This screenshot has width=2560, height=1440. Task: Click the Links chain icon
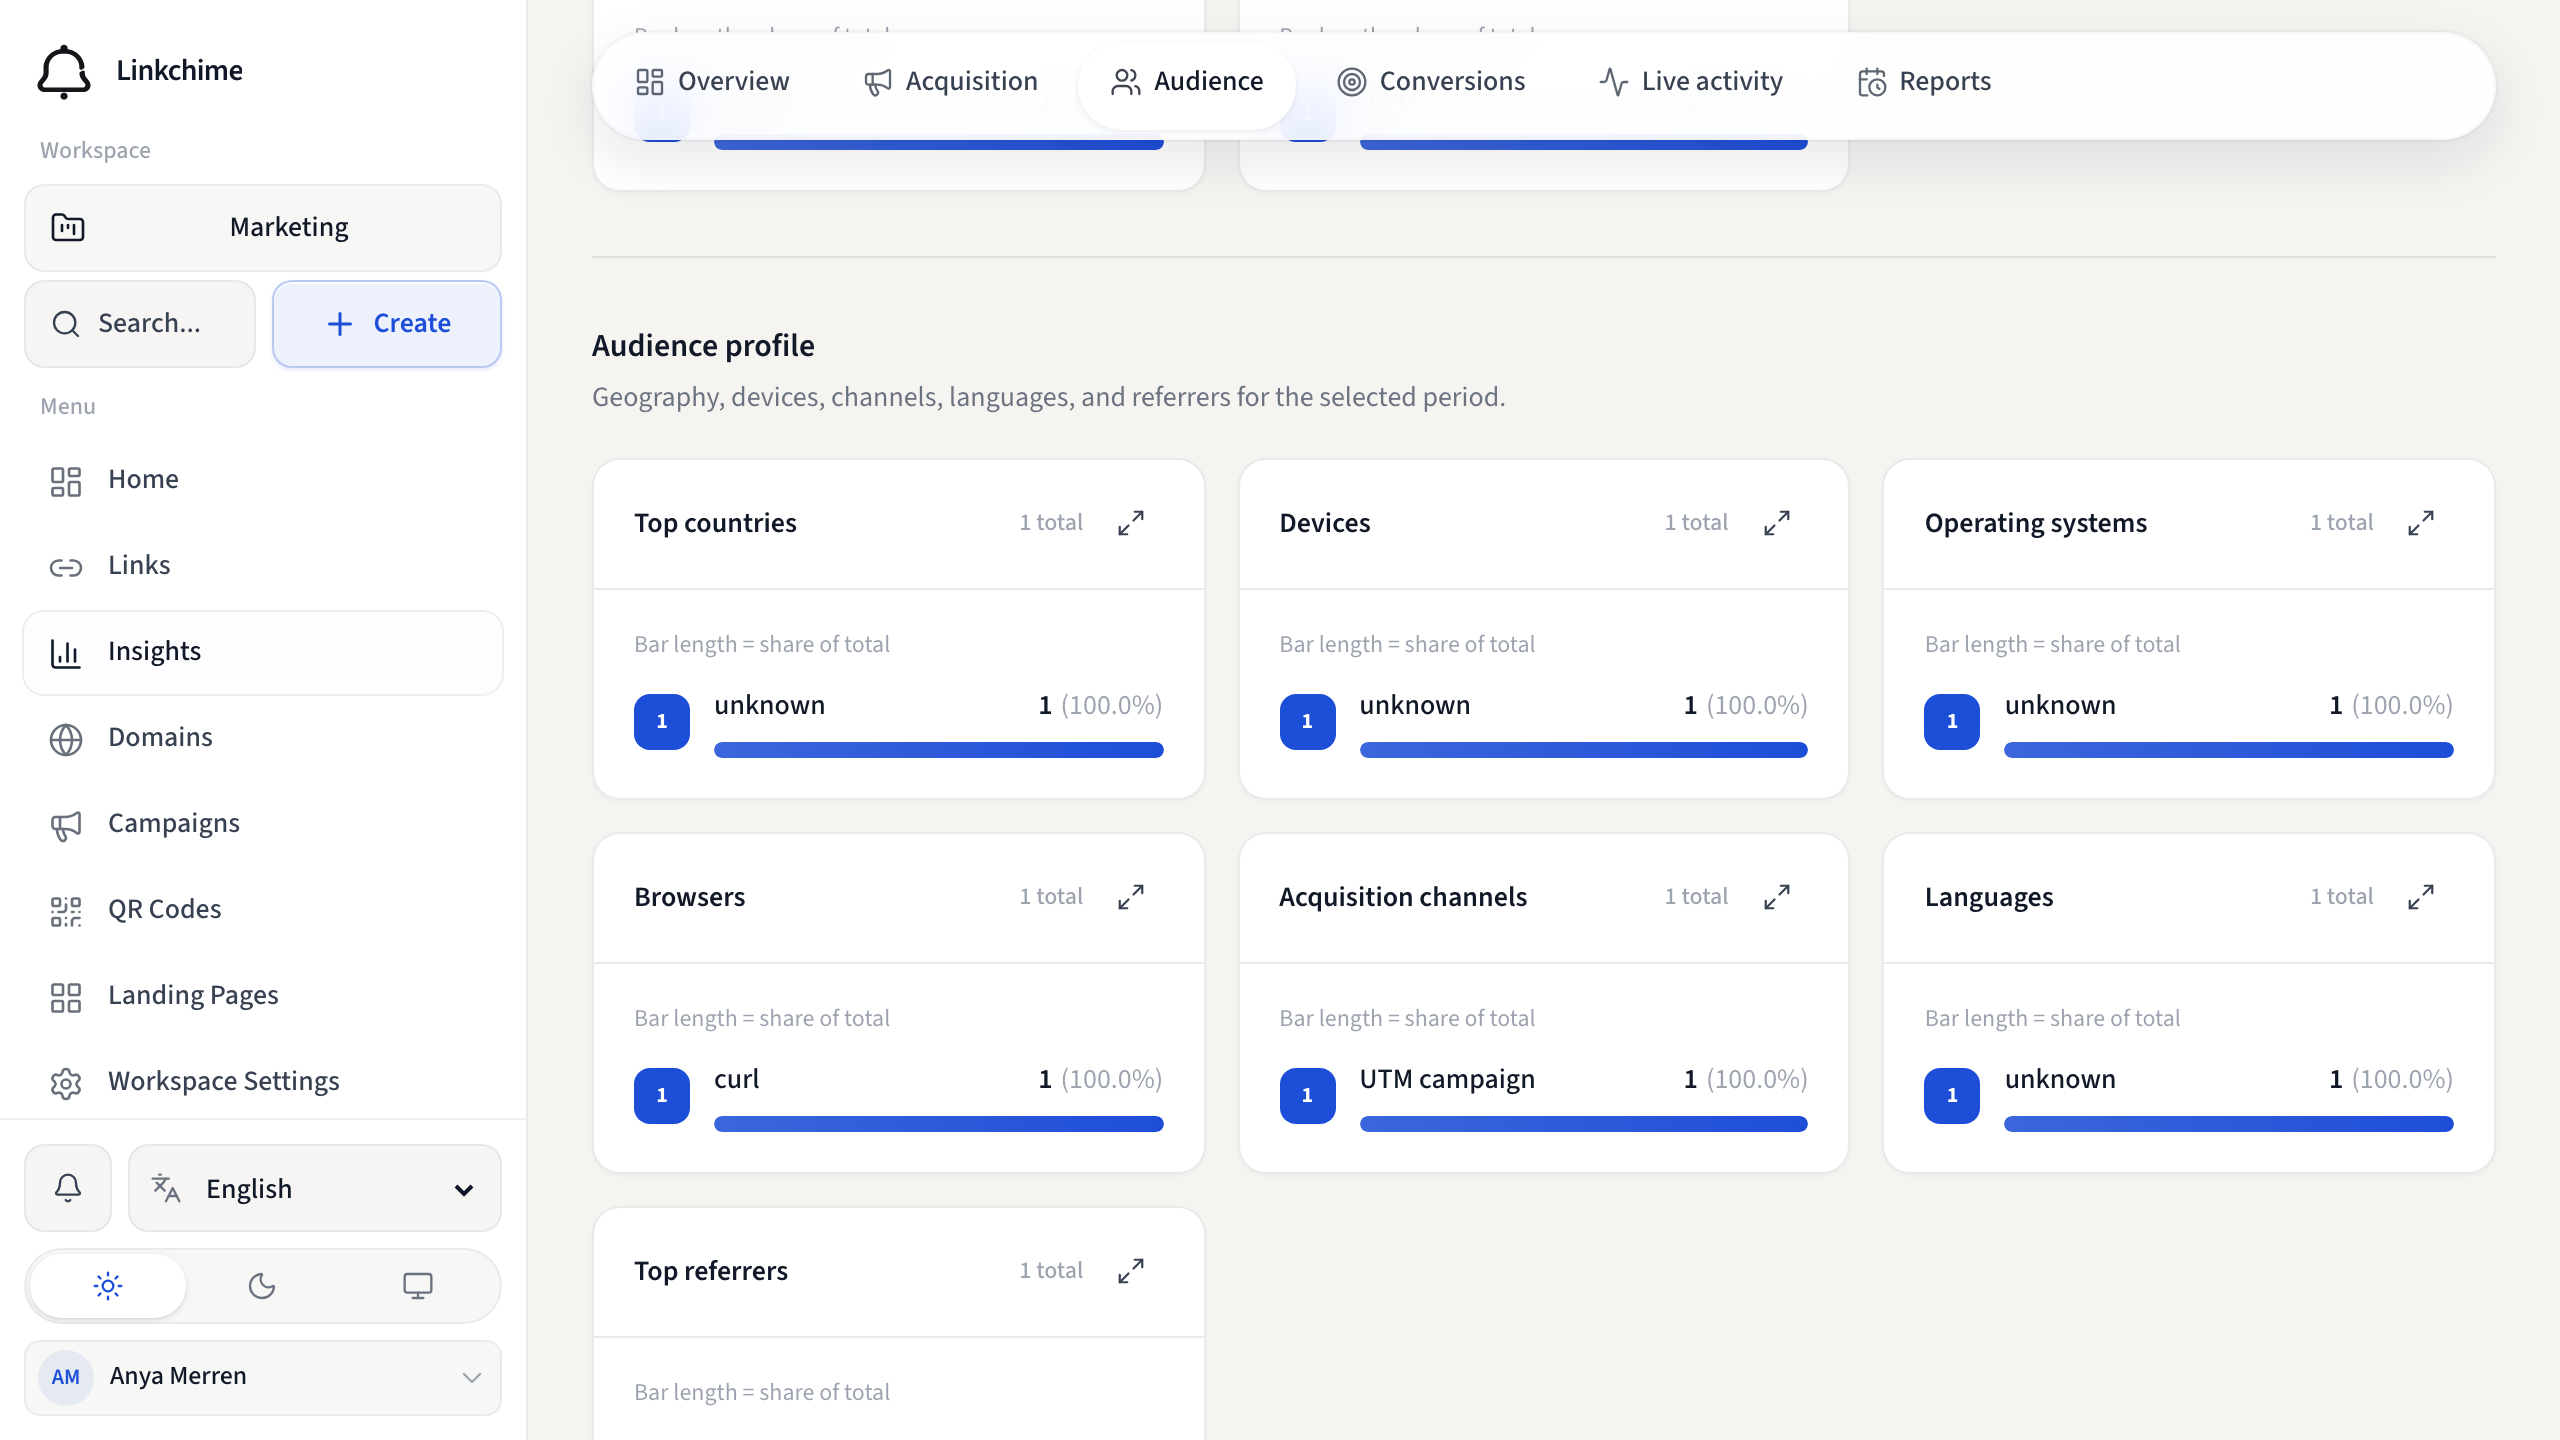[x=66, y=567]
